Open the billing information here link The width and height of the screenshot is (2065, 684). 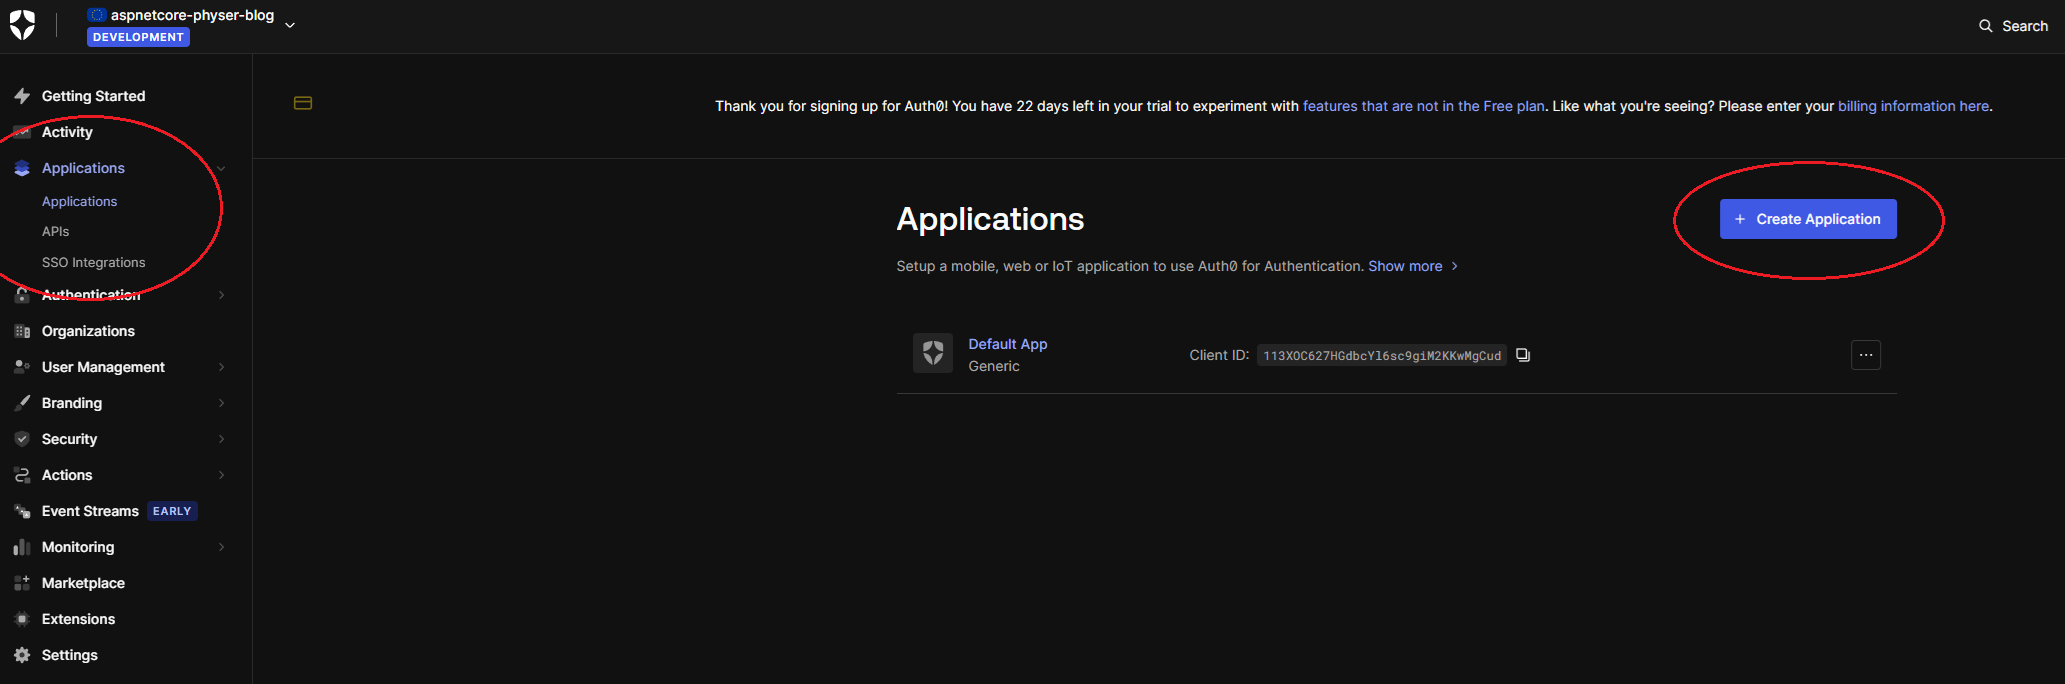pyautogui.click(x=1913, y=106)
